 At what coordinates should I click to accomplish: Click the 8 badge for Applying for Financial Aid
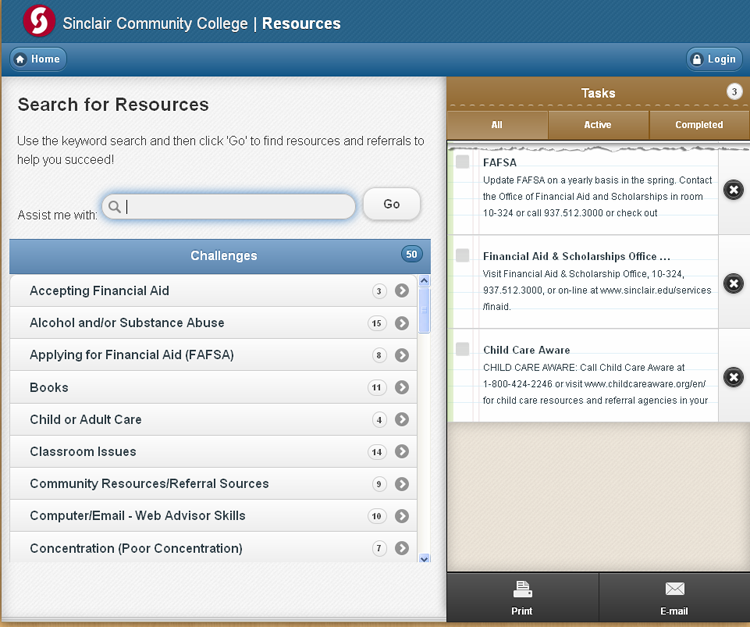pos(379,355)
